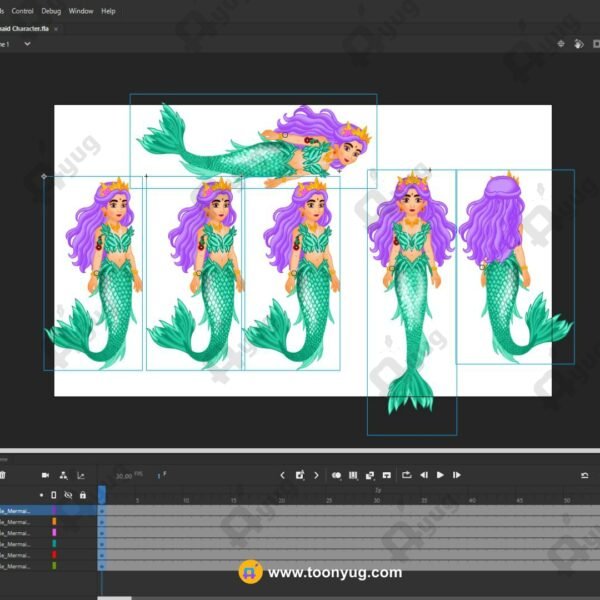The image size is (600, 600).
Task: Click the purple color swatch of first layer
Action: [54, 510]
